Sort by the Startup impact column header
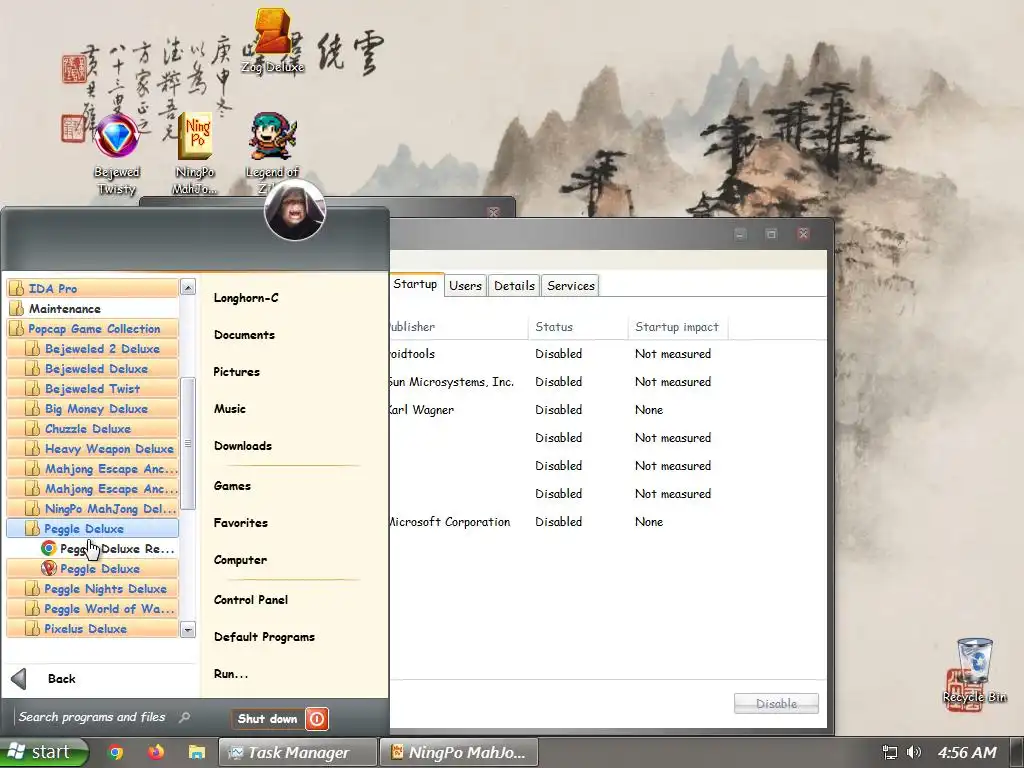The height and width of the screenshot is (768, 1024). pos(677,327)
